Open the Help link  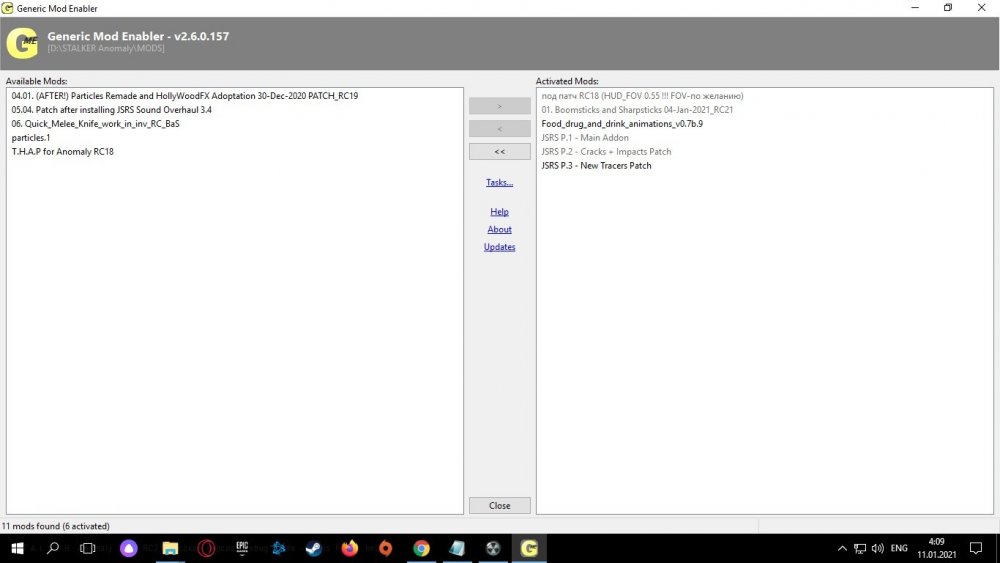tap(499, 212)
